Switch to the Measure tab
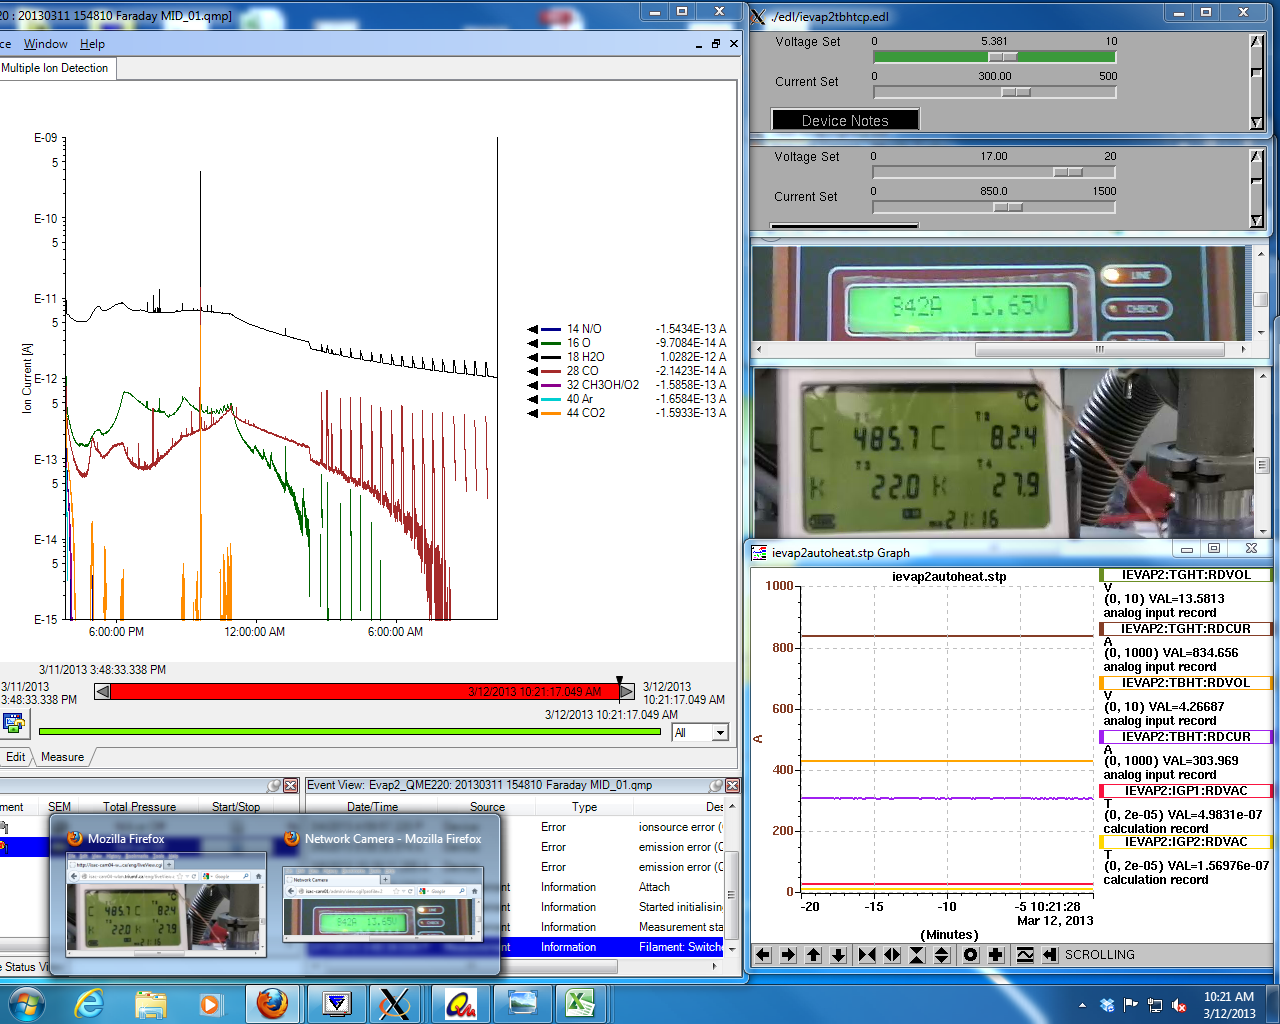Image resolution: width=1280 pixels, height=1024 pixels. (62, 757)
